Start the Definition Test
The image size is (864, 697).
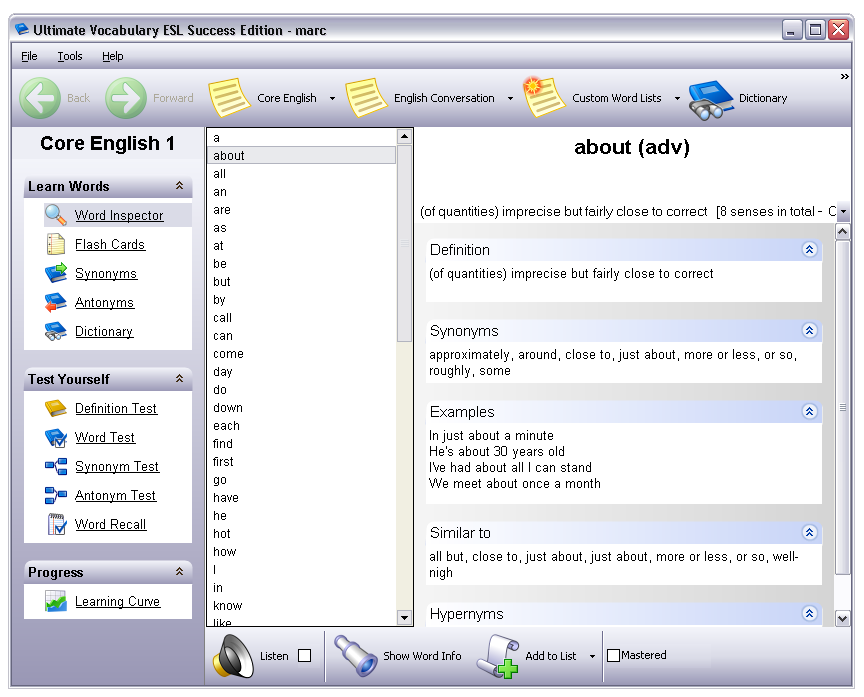tap(116, 408)
